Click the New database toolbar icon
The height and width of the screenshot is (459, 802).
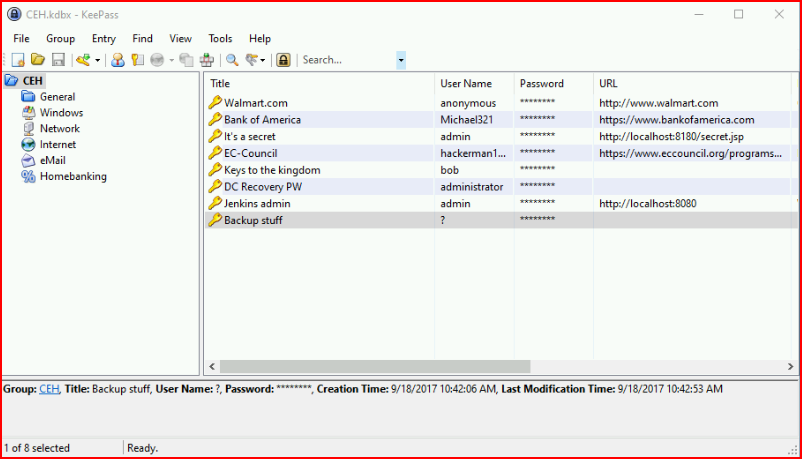coord(18,60)
